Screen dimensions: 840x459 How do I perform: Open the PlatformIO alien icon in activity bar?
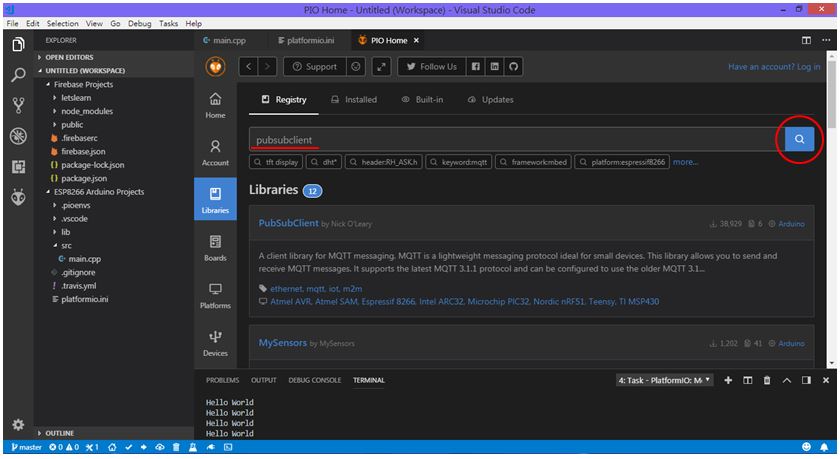[x=18, y=198]
